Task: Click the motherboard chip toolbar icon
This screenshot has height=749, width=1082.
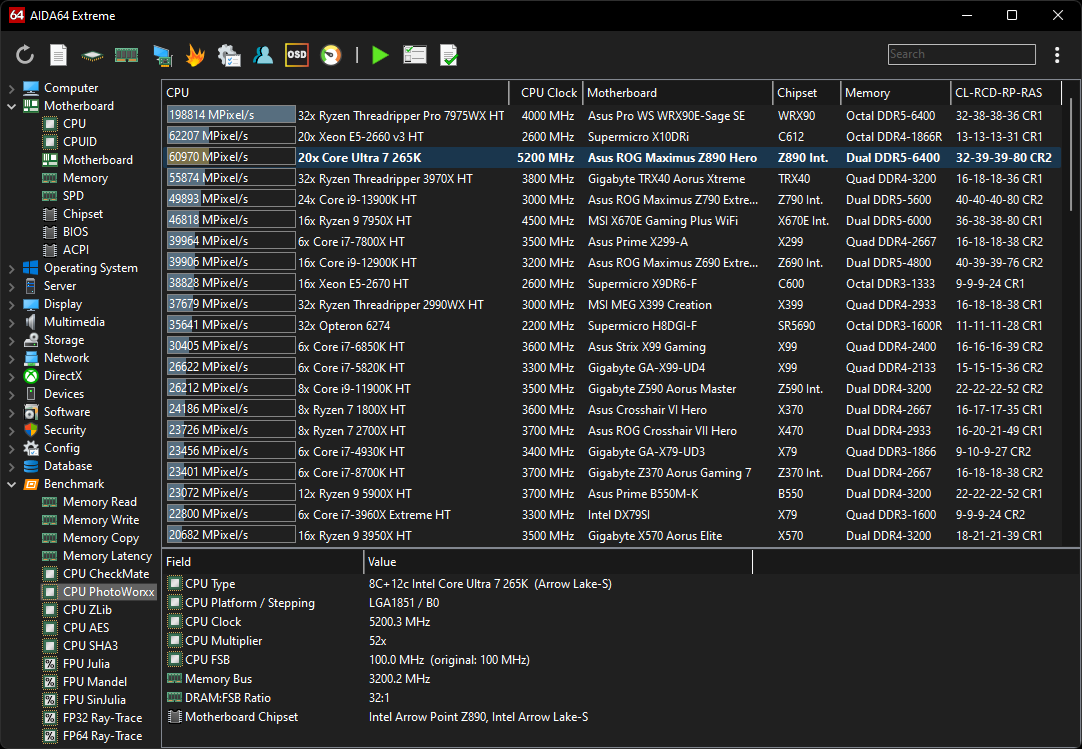Action: [92, 55]
